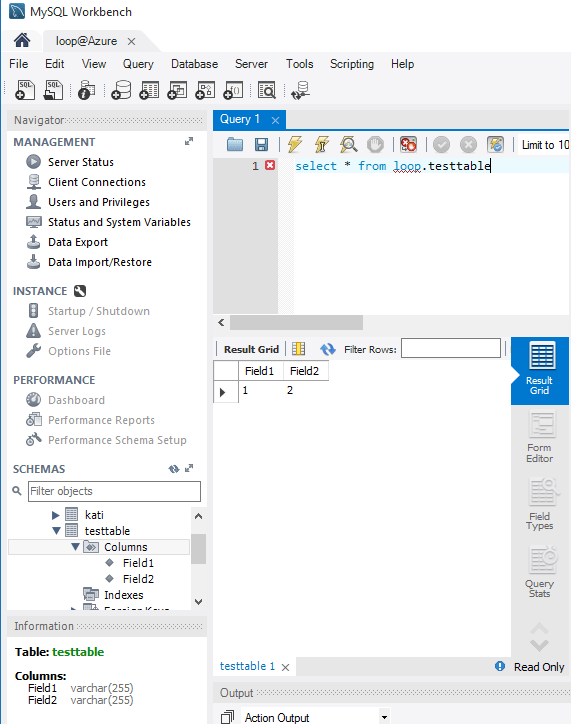Open Query Stats side panel
The height and width of the screenshot is (724, 571).
[540, 572]
